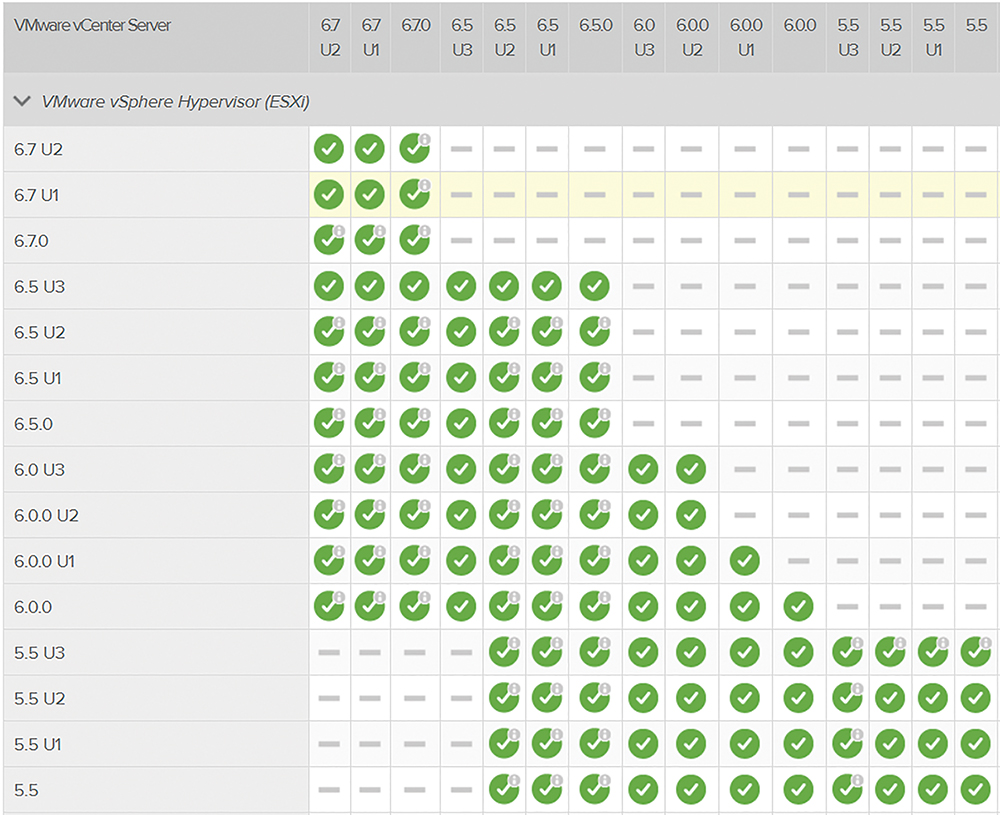Click checkmark for ESXi 5.5 U1, vCenter 6.0.0 U1
Image resolution: width=1000 pixels, height=815 pixels.
[x=744, y=744]
